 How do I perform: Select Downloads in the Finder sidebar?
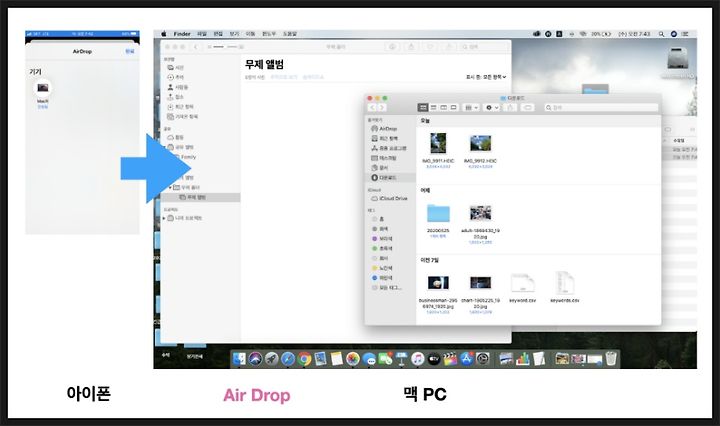click(390, 178)
